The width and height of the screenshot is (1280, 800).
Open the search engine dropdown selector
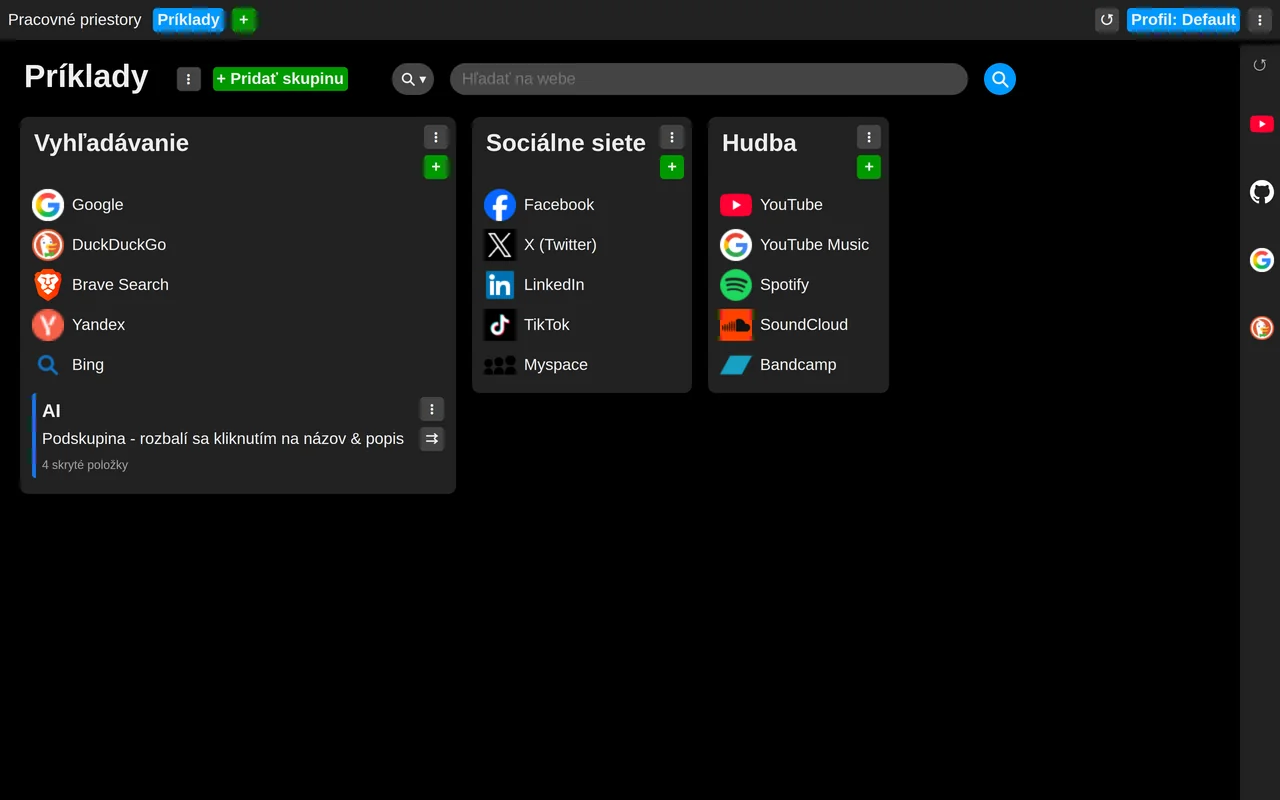tap(413, 79)
